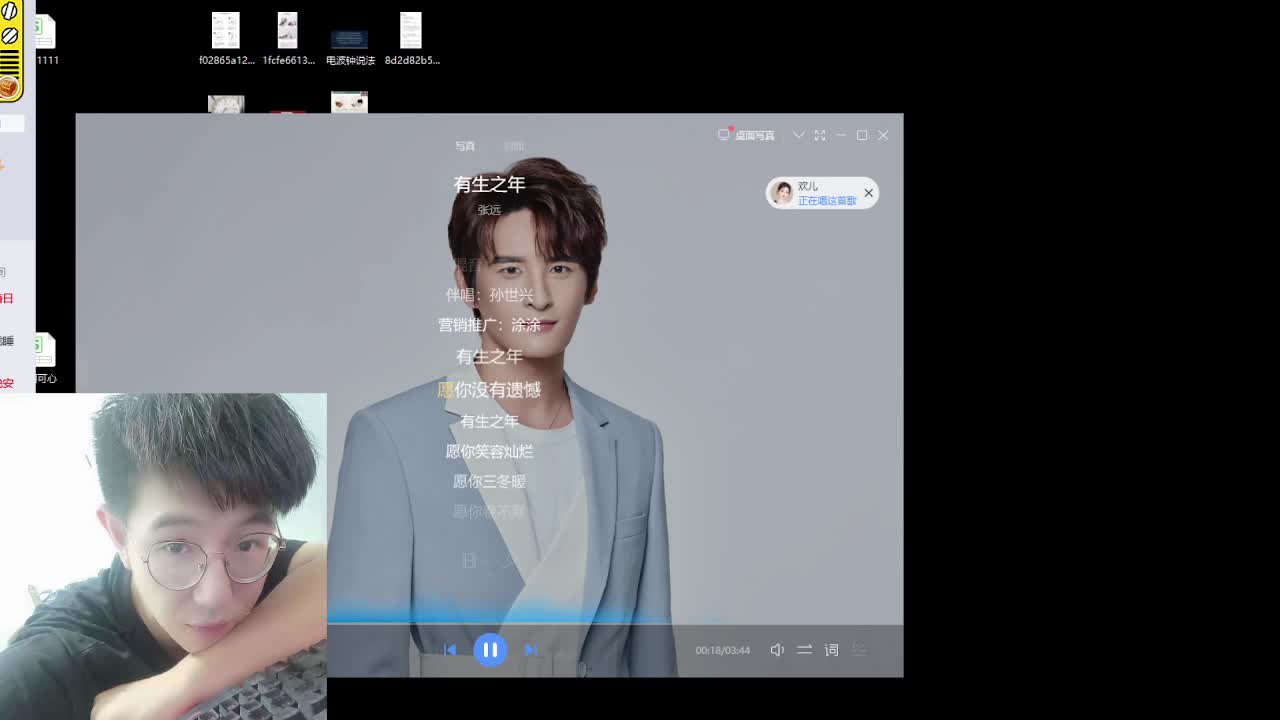Screen dimensions: 1280x720
Task: Dismiss the 欢儿 notification bubble
Action: coord(868,193)
